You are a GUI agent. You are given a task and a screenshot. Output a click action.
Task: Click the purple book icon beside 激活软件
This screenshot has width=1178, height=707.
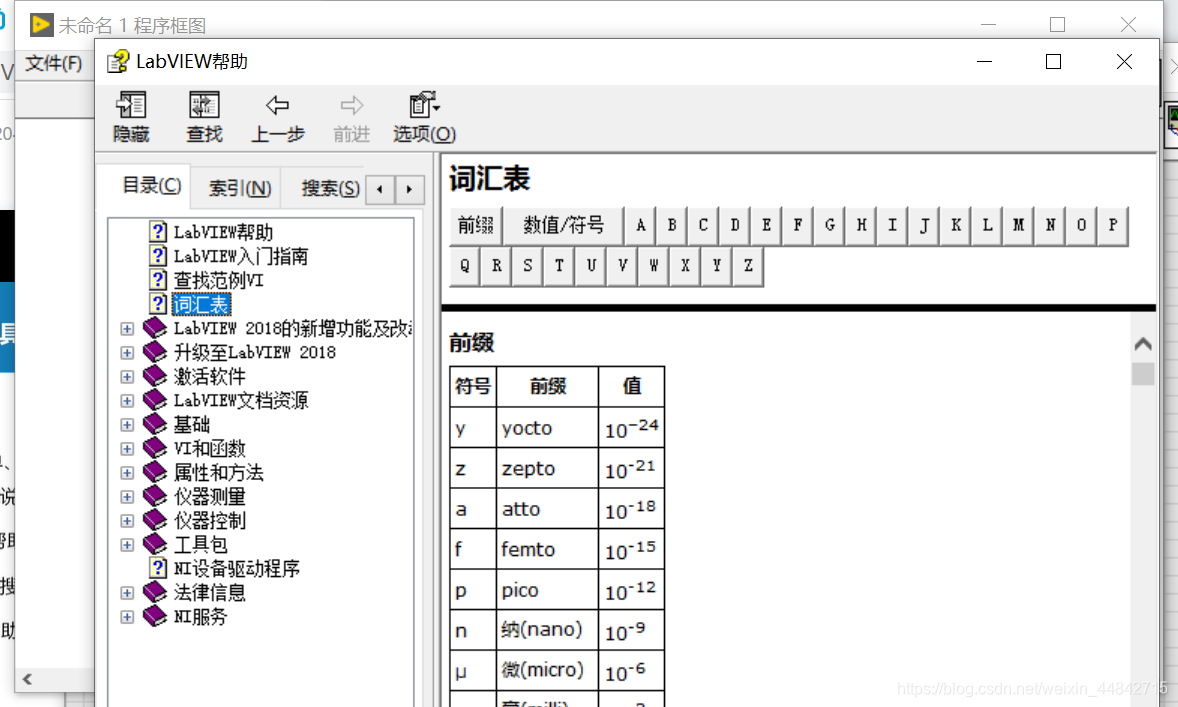(155, 376)
